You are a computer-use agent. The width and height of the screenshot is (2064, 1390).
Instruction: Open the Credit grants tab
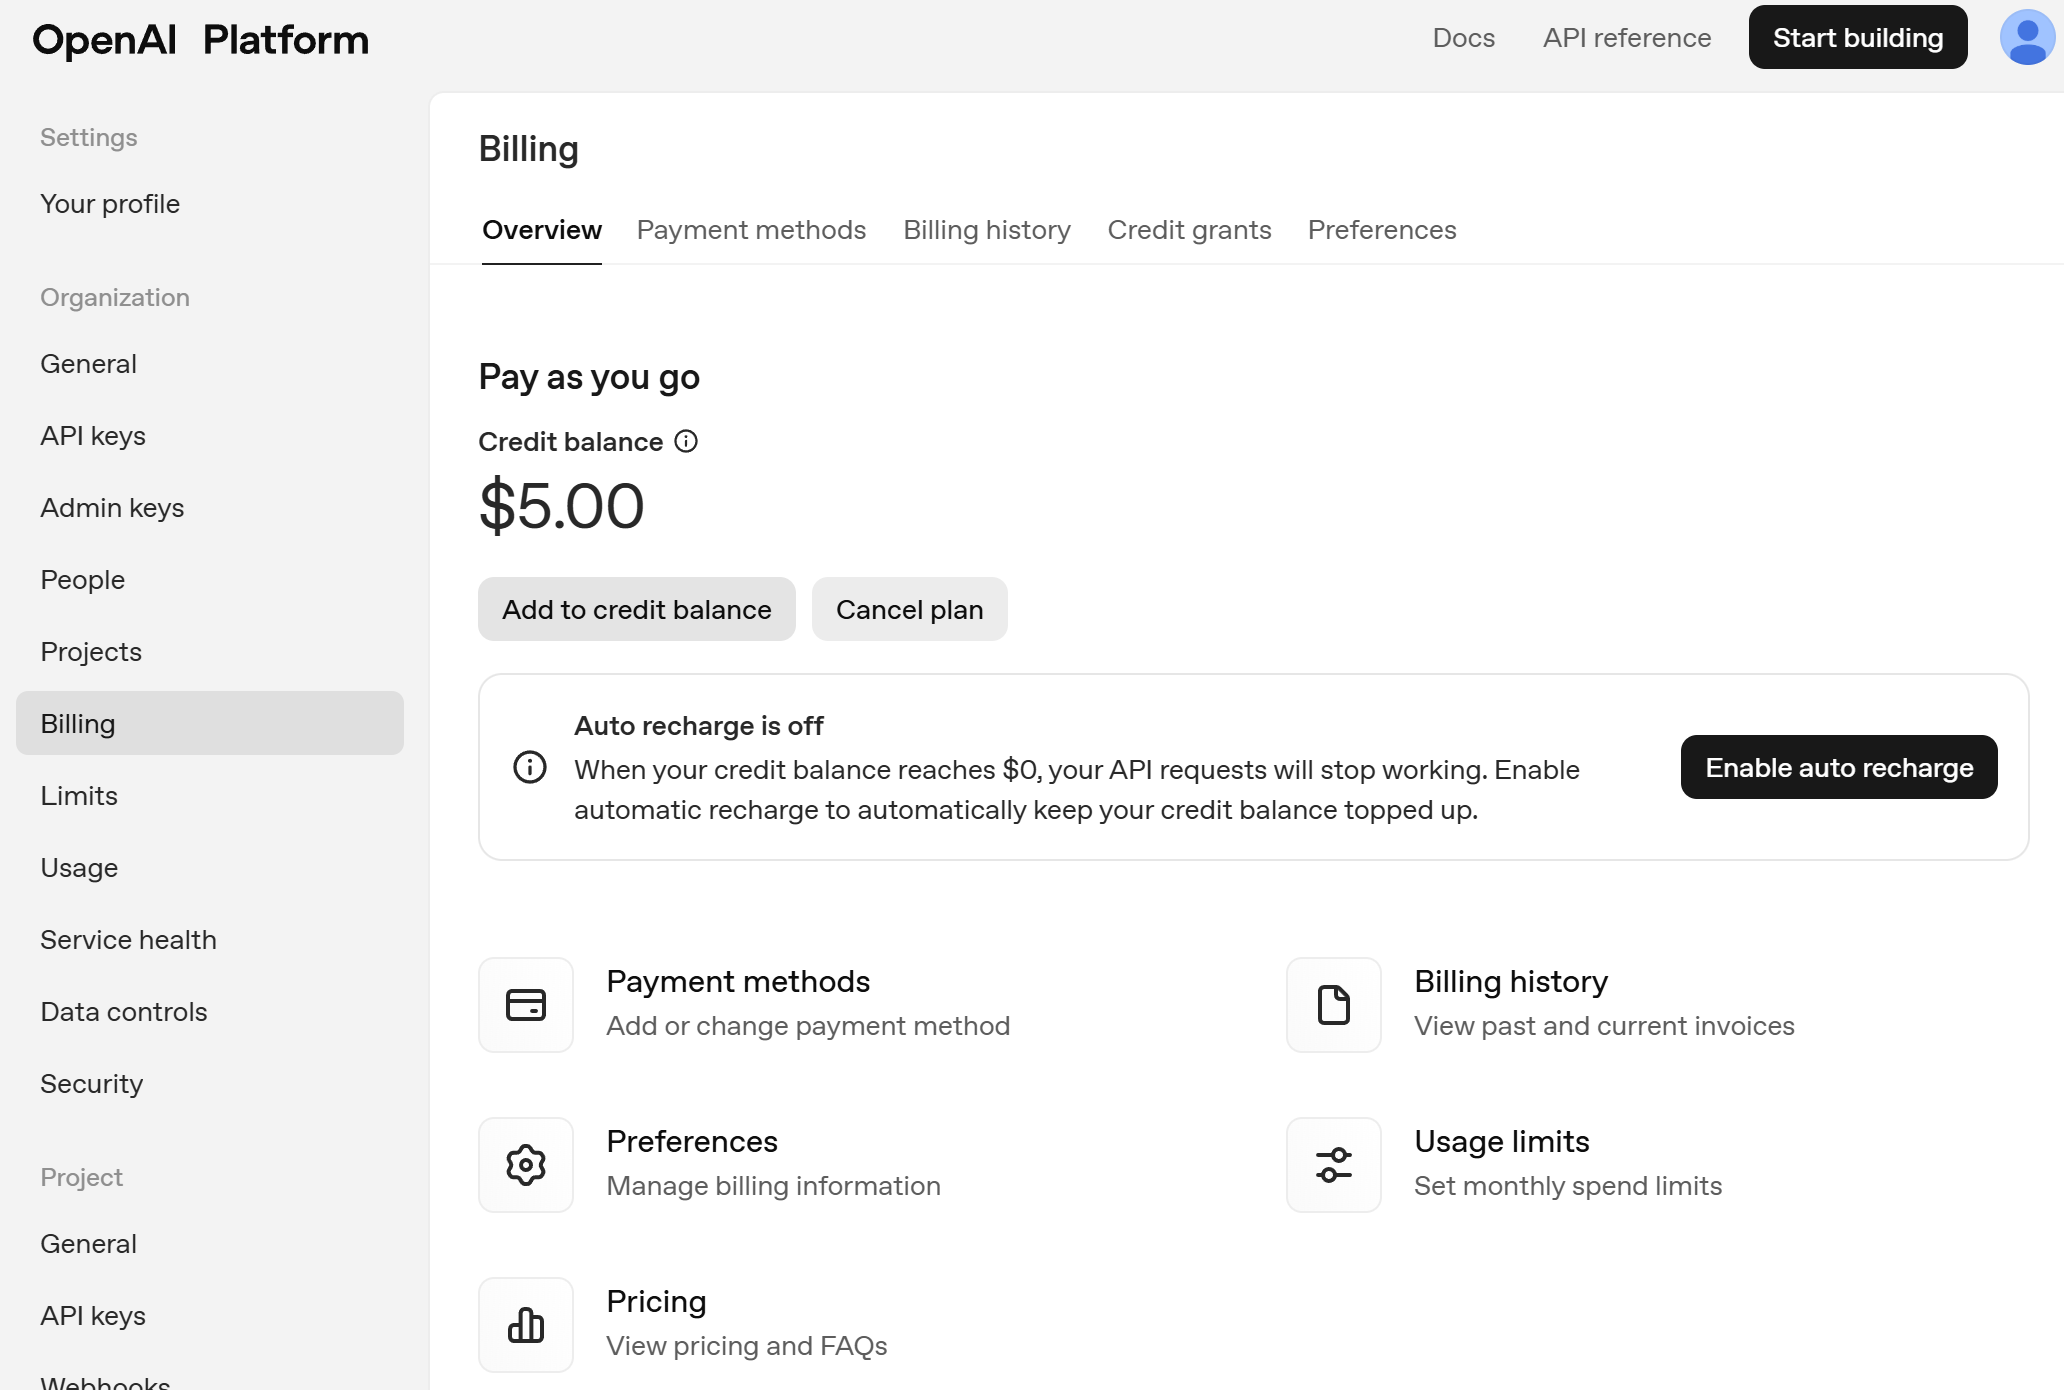tap(1189, 230)
